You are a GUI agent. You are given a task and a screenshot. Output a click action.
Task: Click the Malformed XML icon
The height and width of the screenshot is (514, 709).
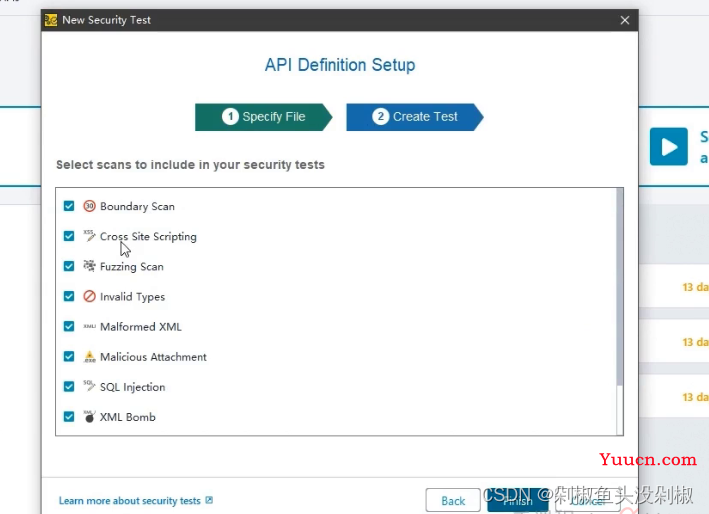(89, 326)
